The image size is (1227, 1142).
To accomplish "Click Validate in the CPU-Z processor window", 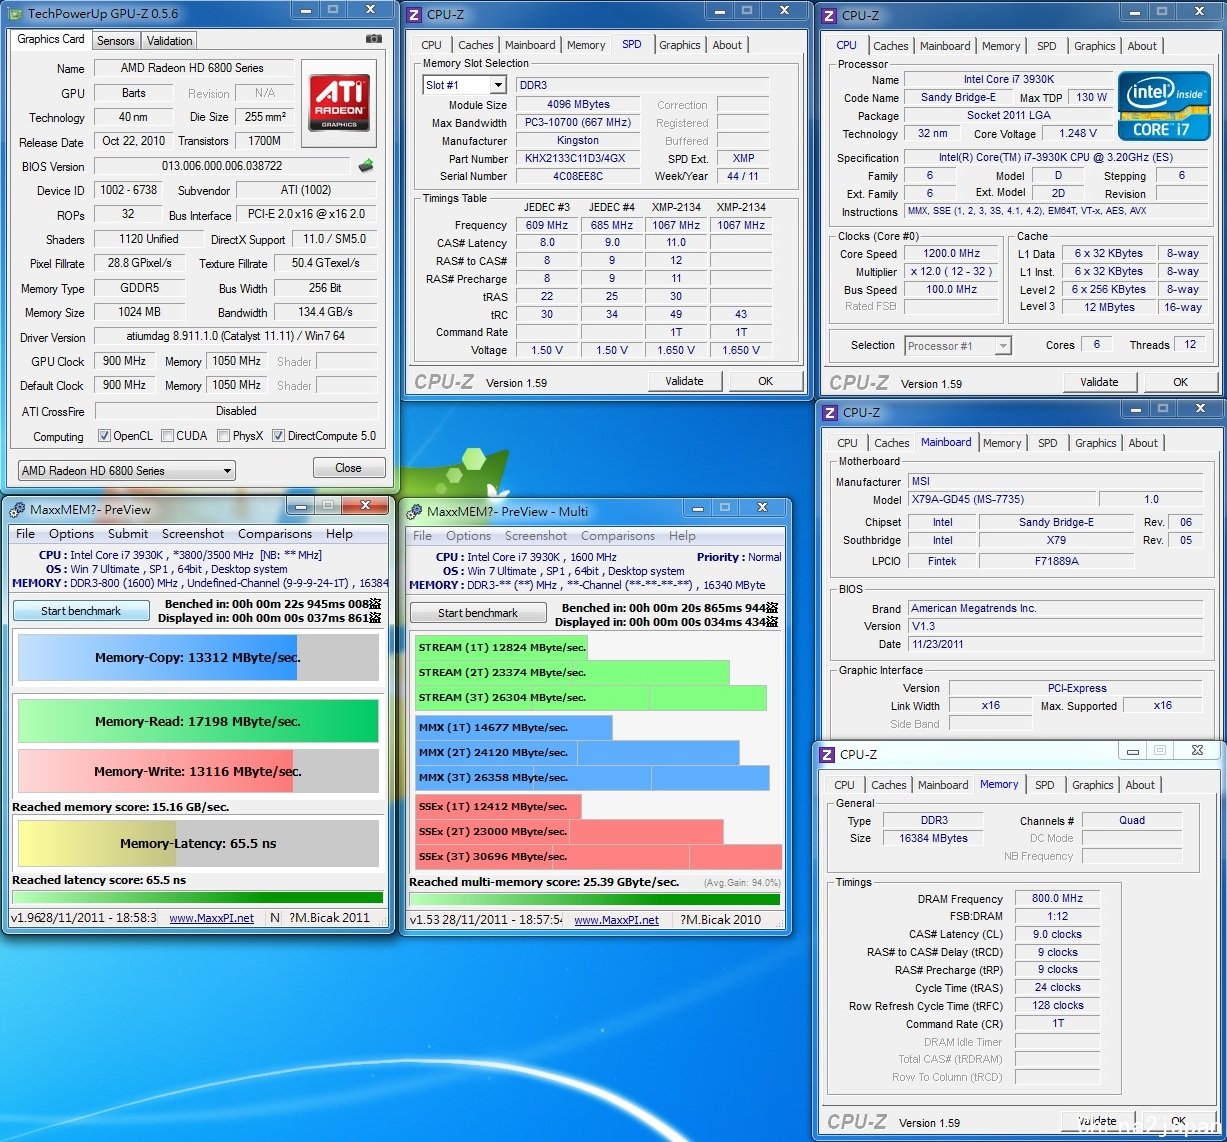I will pyautogui.click(x=1099, y=382).
